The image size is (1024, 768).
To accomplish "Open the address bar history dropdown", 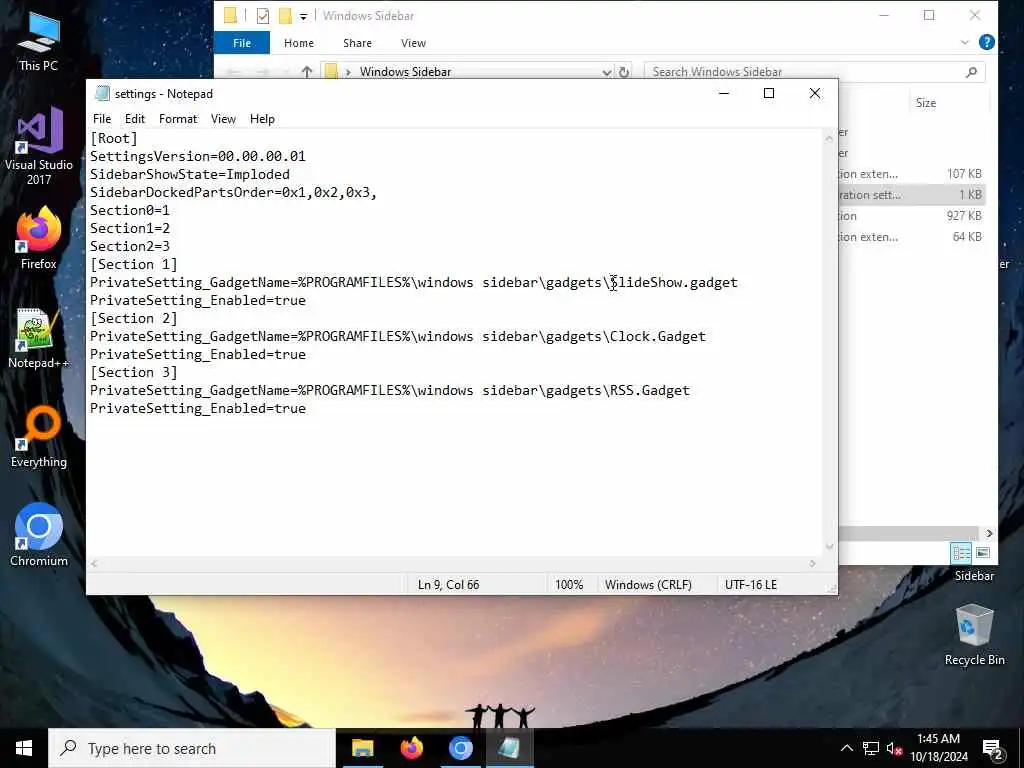I will point(607,72).
